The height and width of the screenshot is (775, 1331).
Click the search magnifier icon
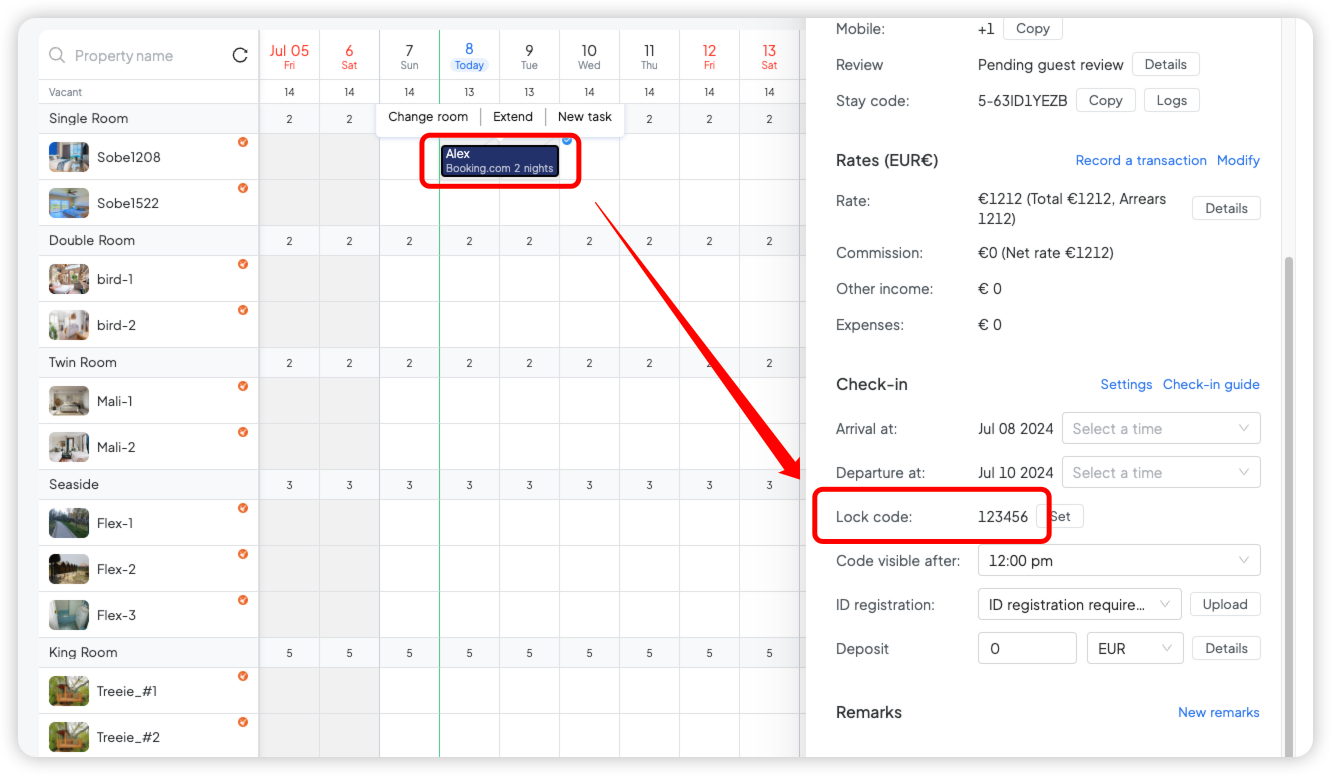(57, 55)
